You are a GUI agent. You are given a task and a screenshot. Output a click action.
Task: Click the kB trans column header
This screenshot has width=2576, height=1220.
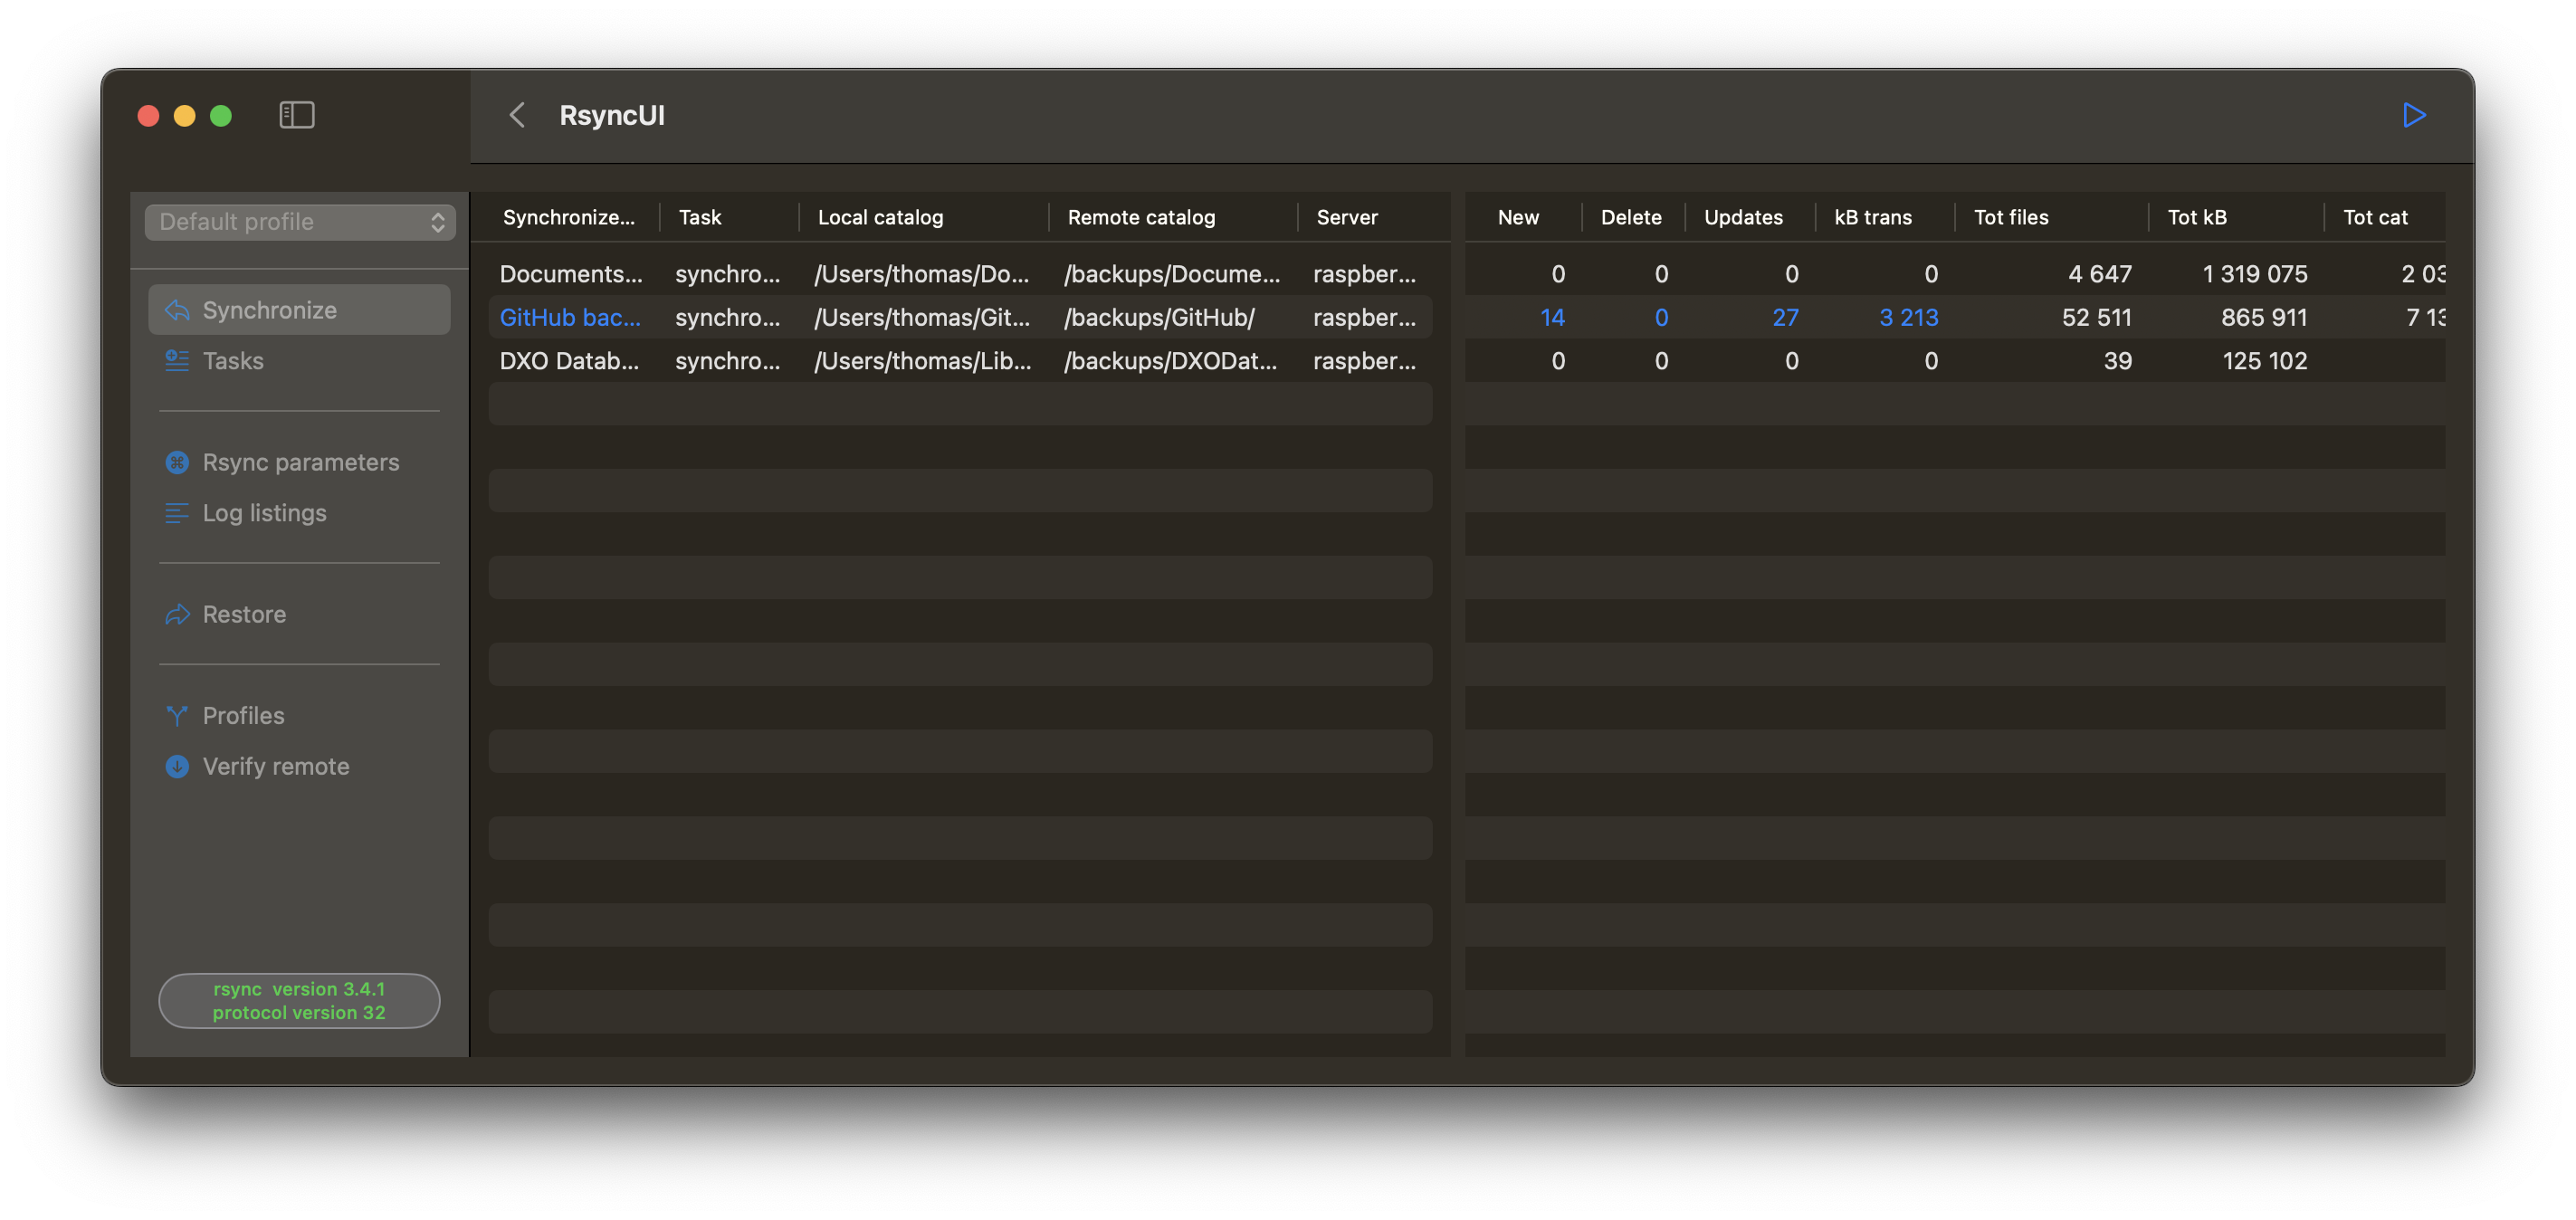[x=1873, y=217]
